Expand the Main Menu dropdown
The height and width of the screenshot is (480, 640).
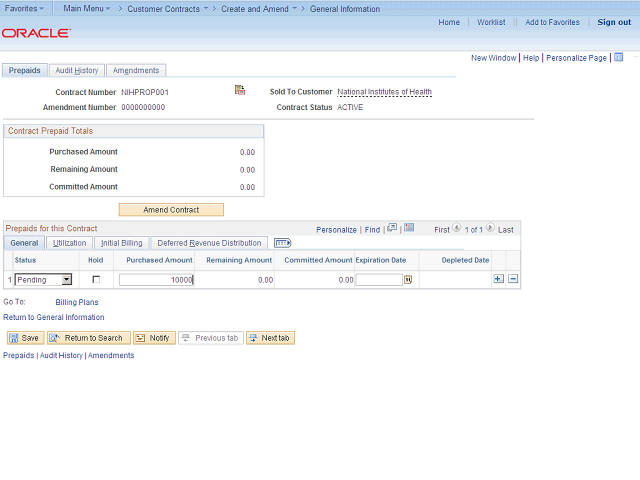point(87,8)
